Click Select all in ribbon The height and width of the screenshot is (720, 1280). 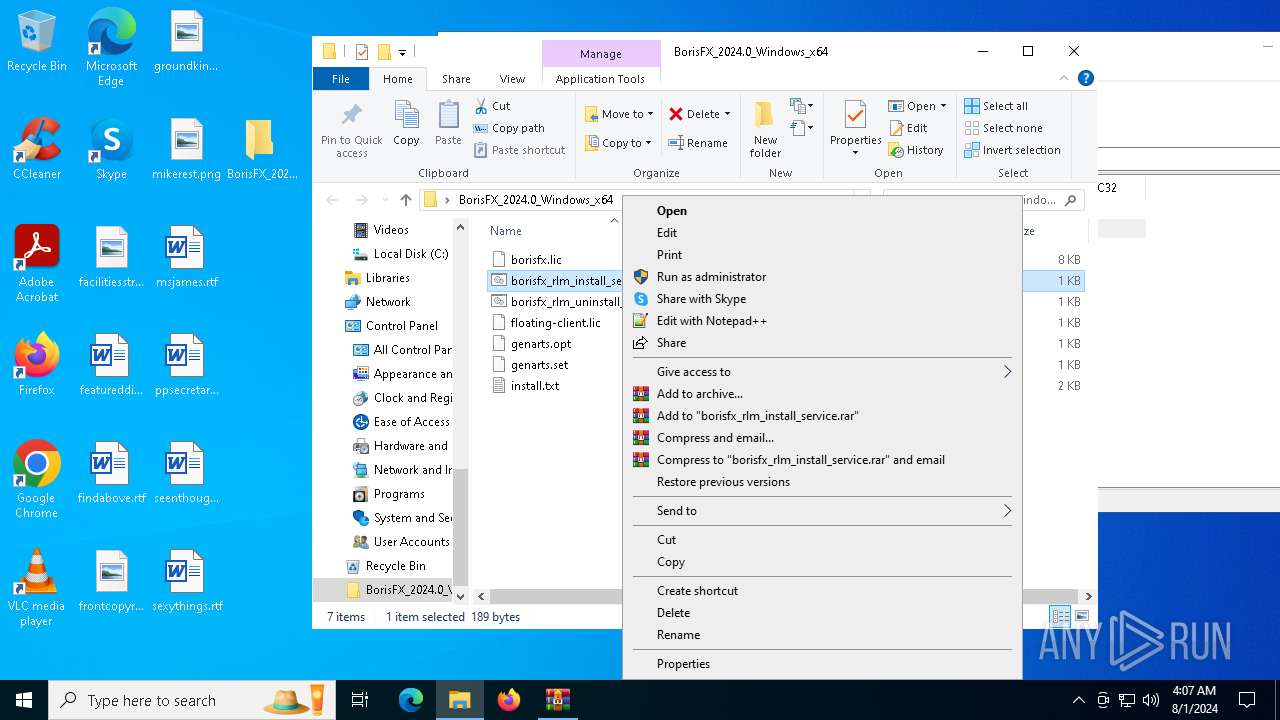996,106
